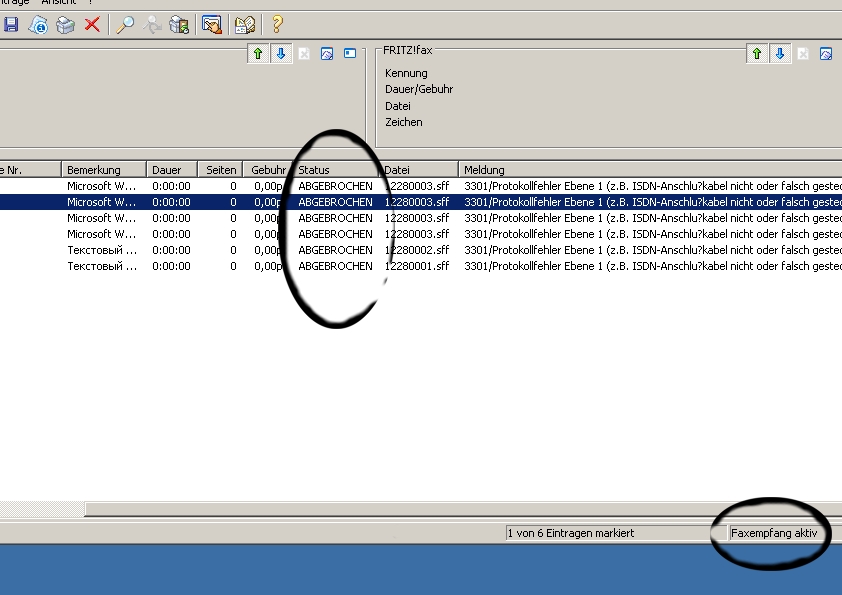Sort by the Datei column header
Screen dimensions: 842x595
[x=419, y=170]
